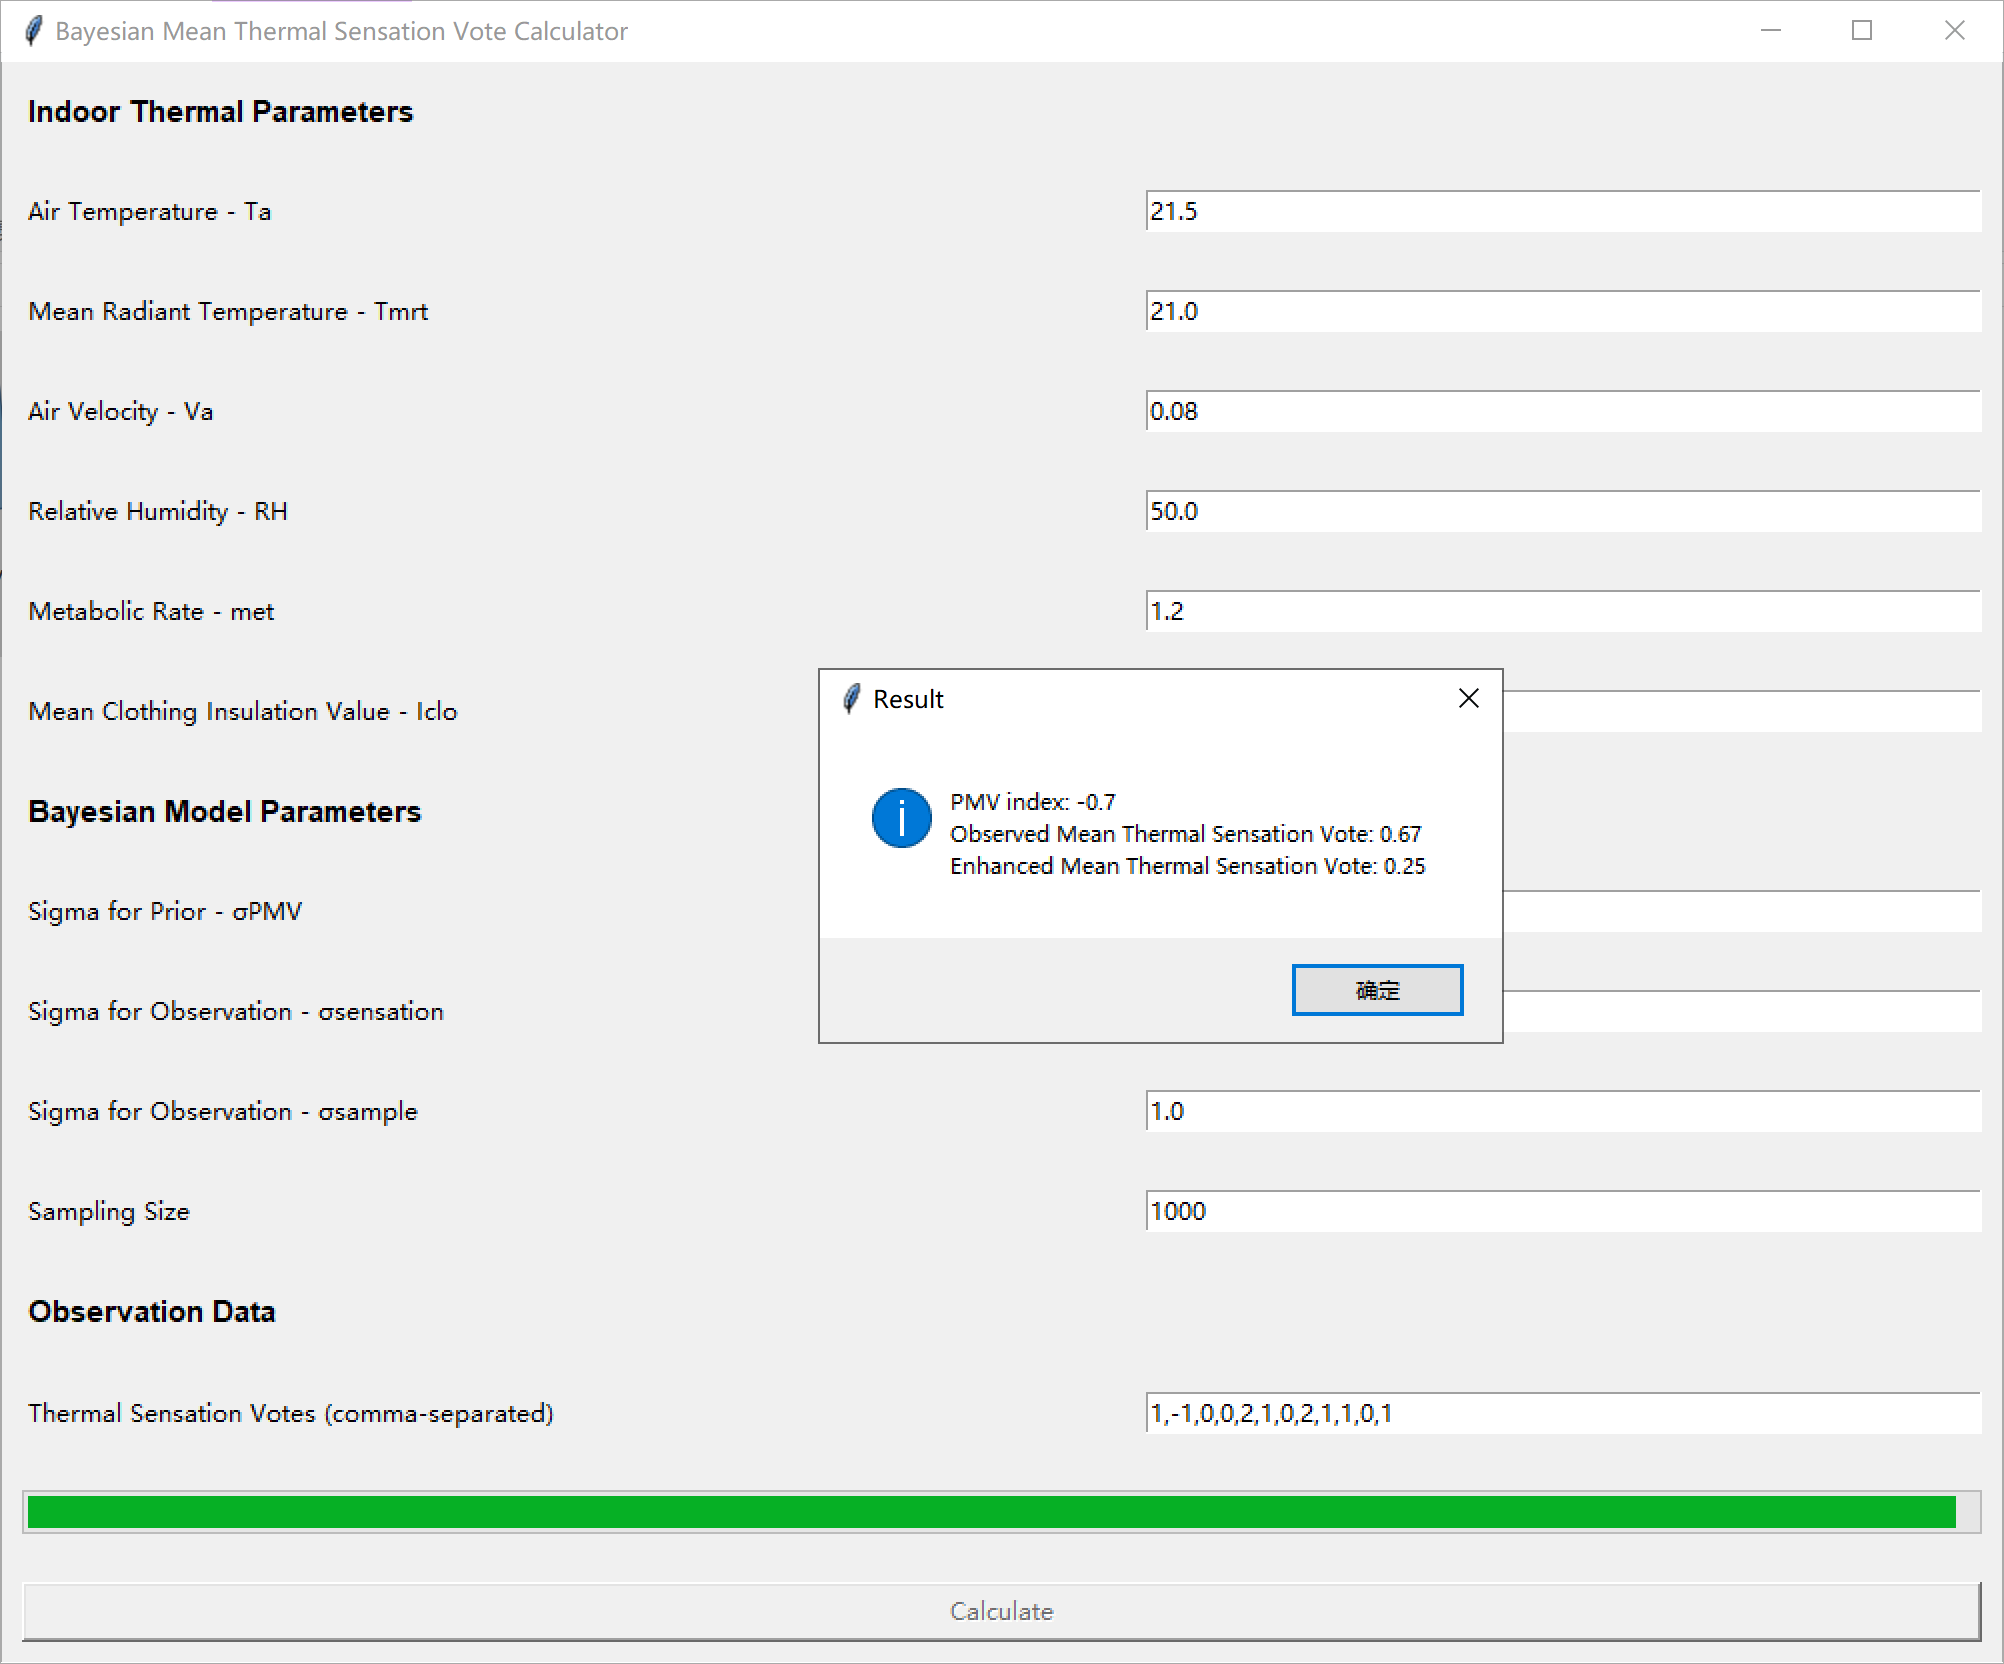Focus the Mean Radiant Temperature Tmrt field
The image size is (2004, 1664).
pos(1562,311)
